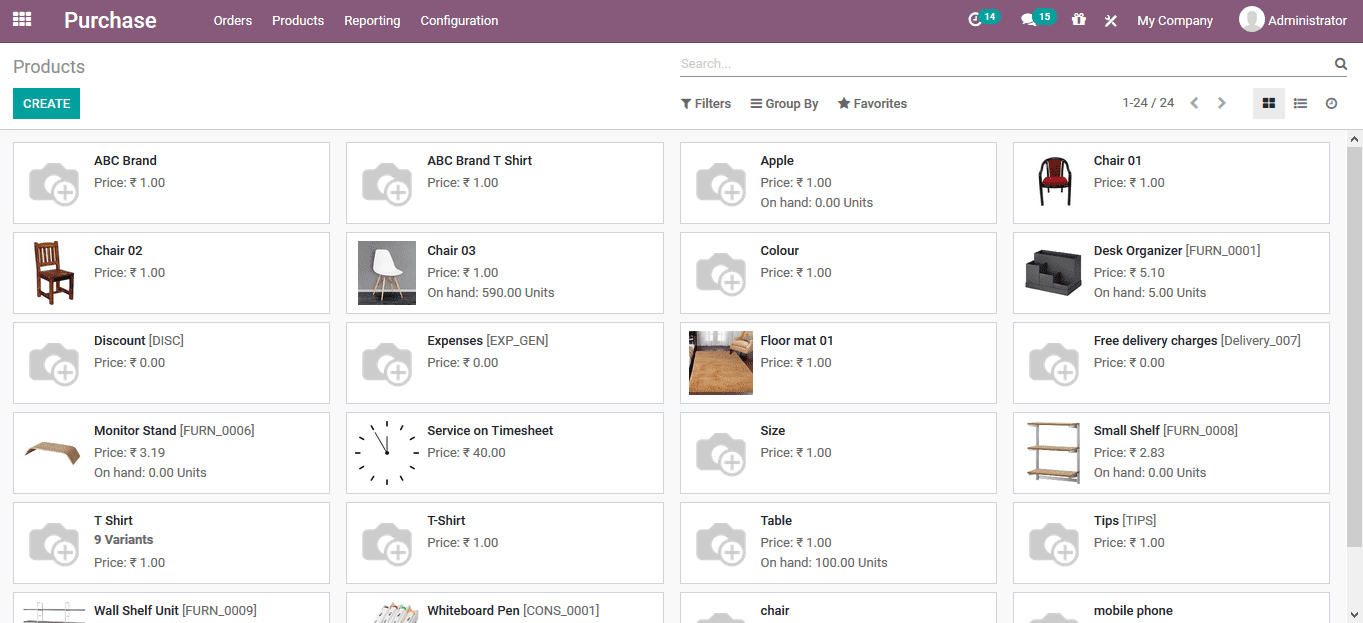This screenshot has height=623, width=1363.
Task: Switch to kanban view
Action: coord(1268,103)
